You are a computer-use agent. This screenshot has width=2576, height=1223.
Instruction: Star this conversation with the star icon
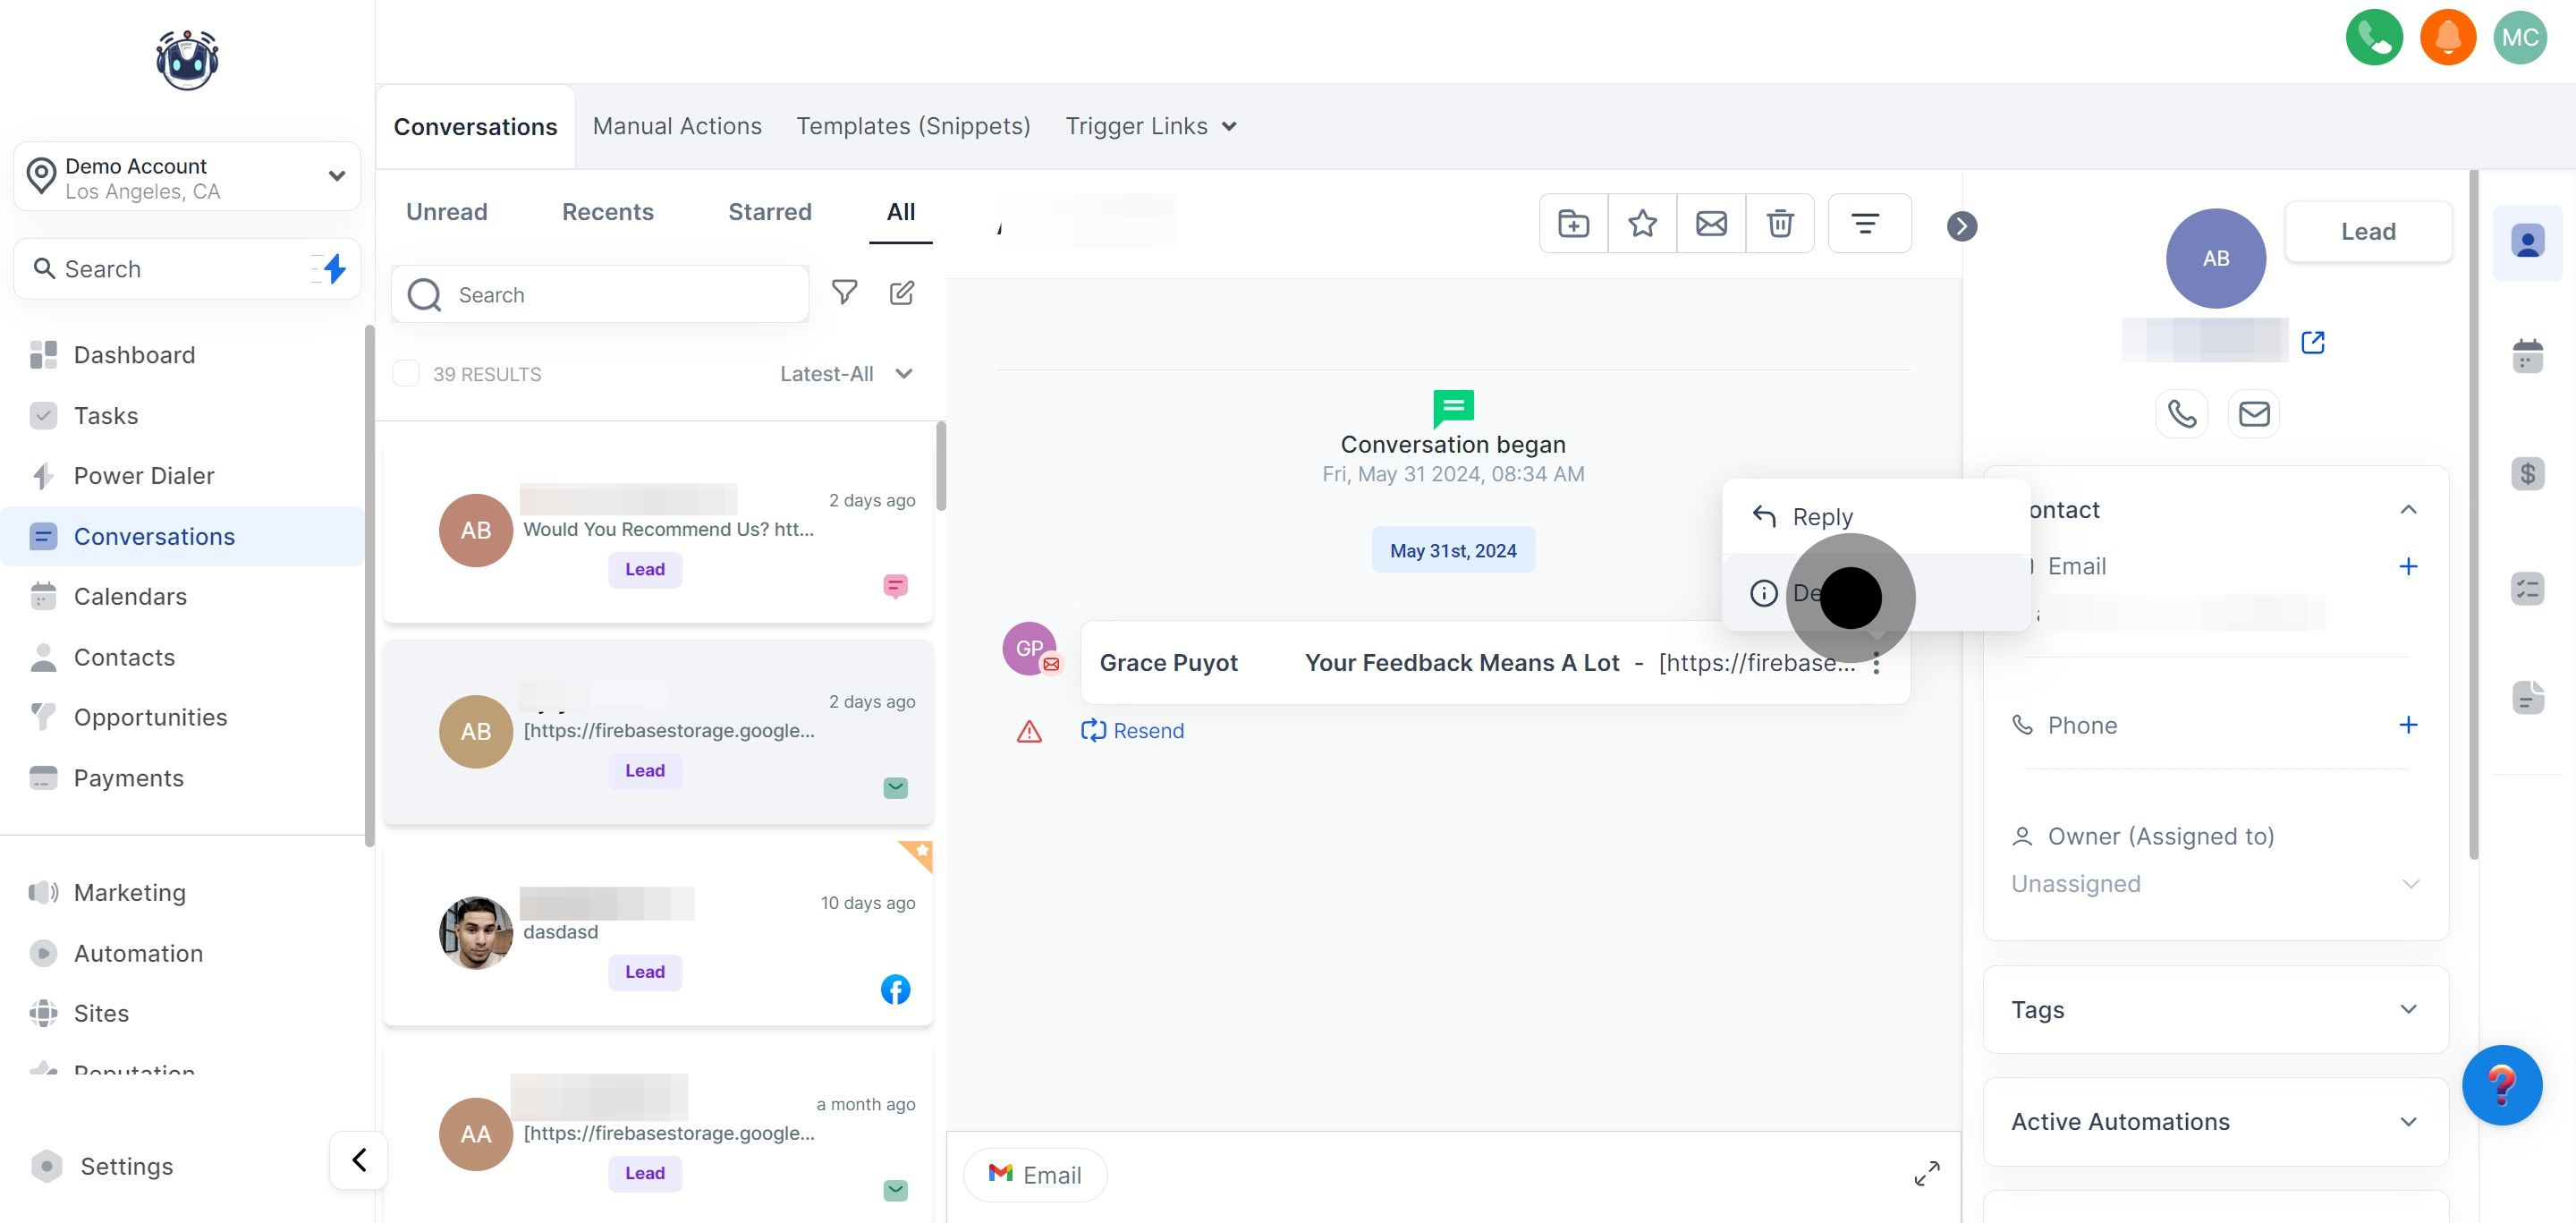(x=1642, y=223)
